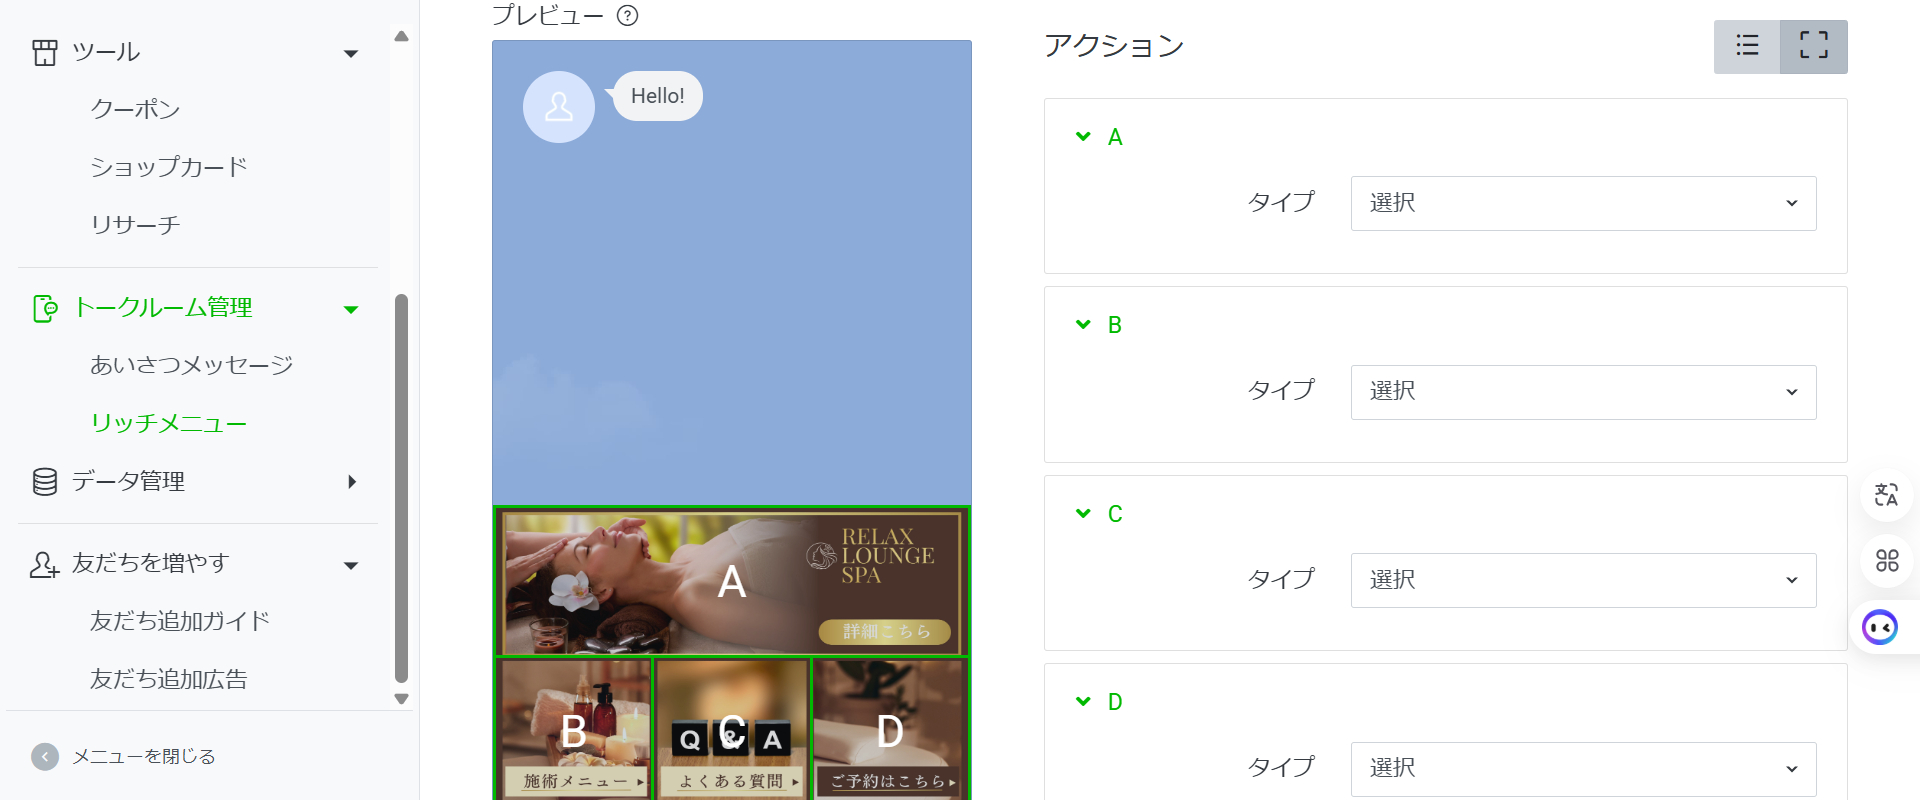Viewport: 1920px width, 800px height.
Task: Click the back arrow icon beside メニューを閉じる
Action: [x=45, y=757]
